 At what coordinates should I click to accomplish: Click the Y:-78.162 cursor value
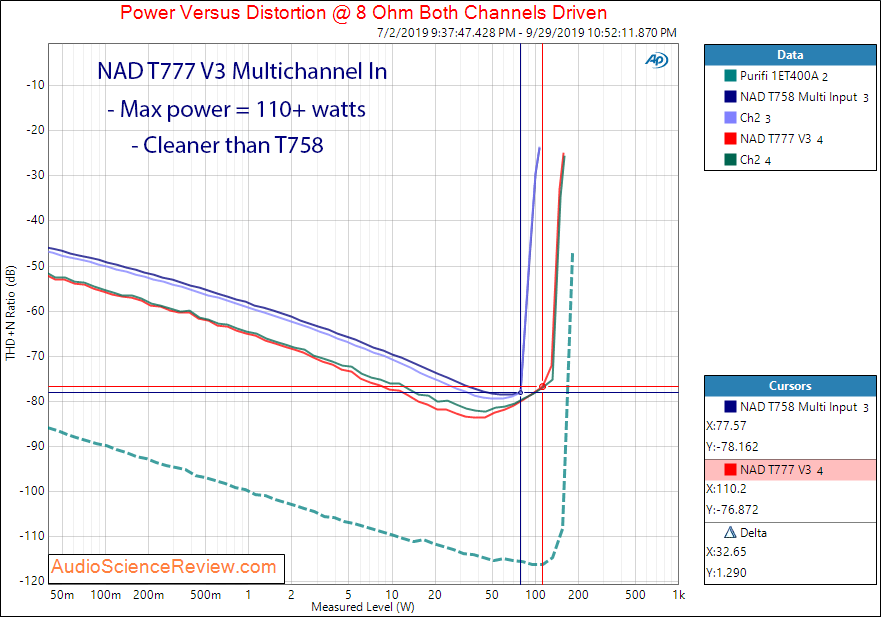[732, 447]
